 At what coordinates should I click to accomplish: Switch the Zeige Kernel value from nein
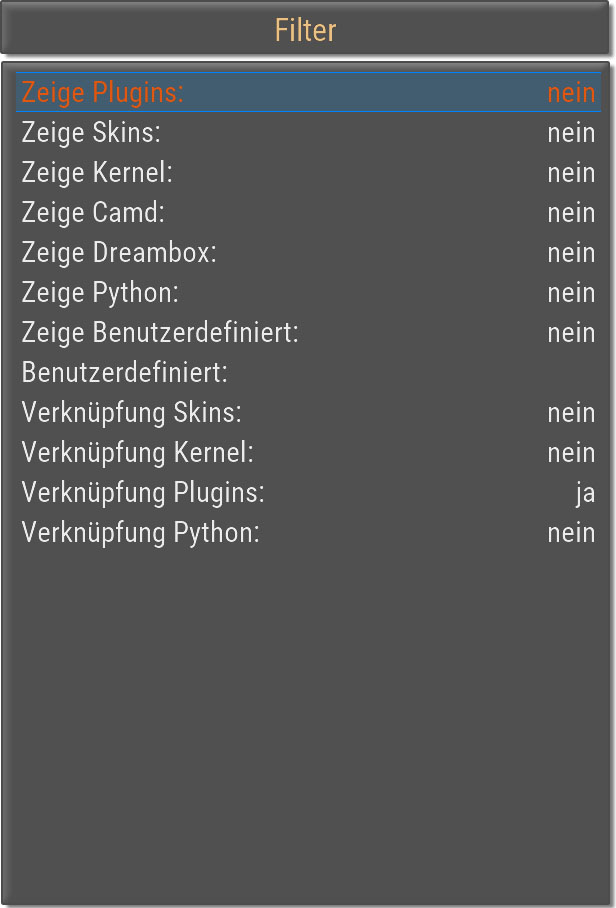coord(571,173)
